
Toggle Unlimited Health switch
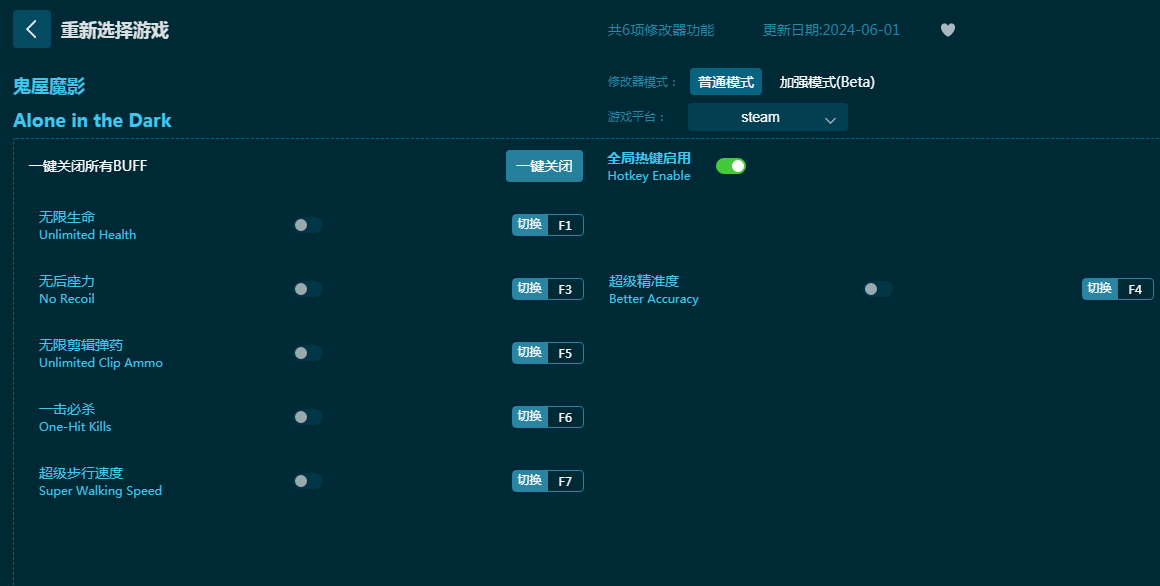(x=308, y=225)
